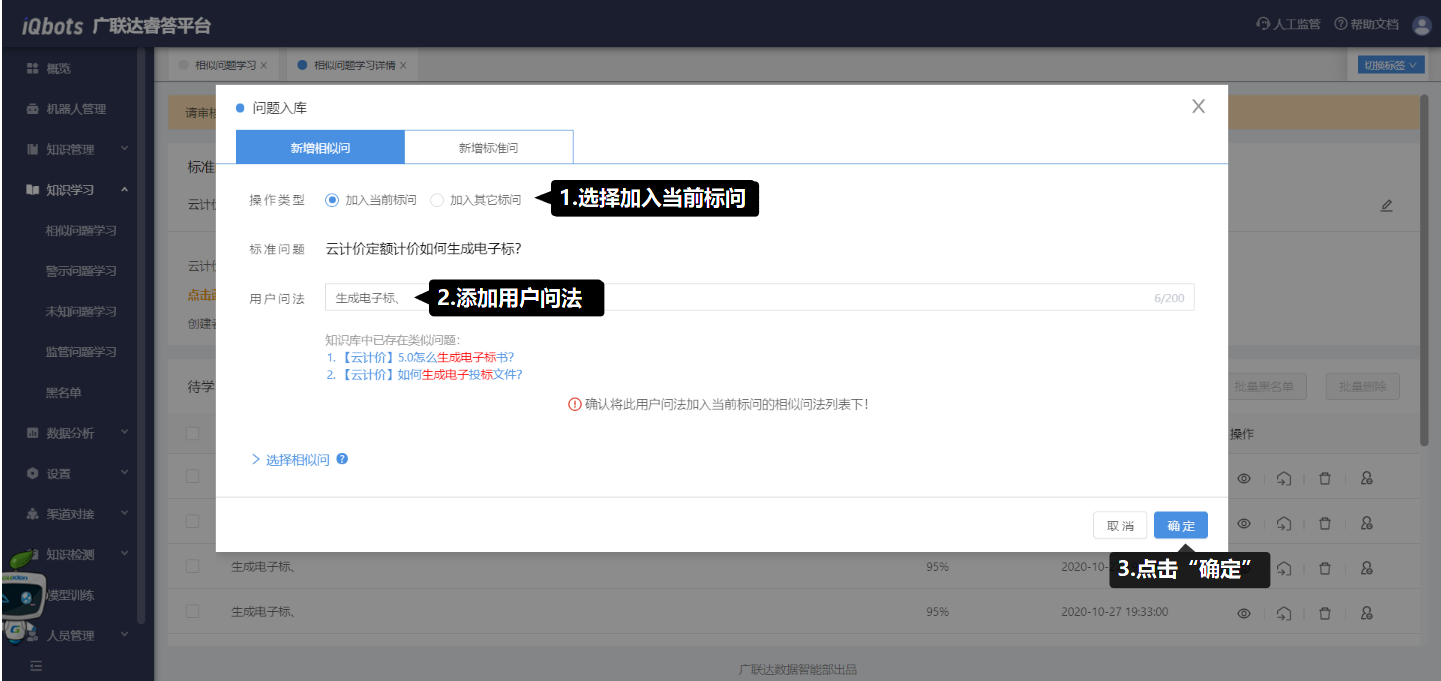The height and width of the screenshot is (681, 1441).
Task: Click the 取消 cancel button
Action: [1120, 526]
